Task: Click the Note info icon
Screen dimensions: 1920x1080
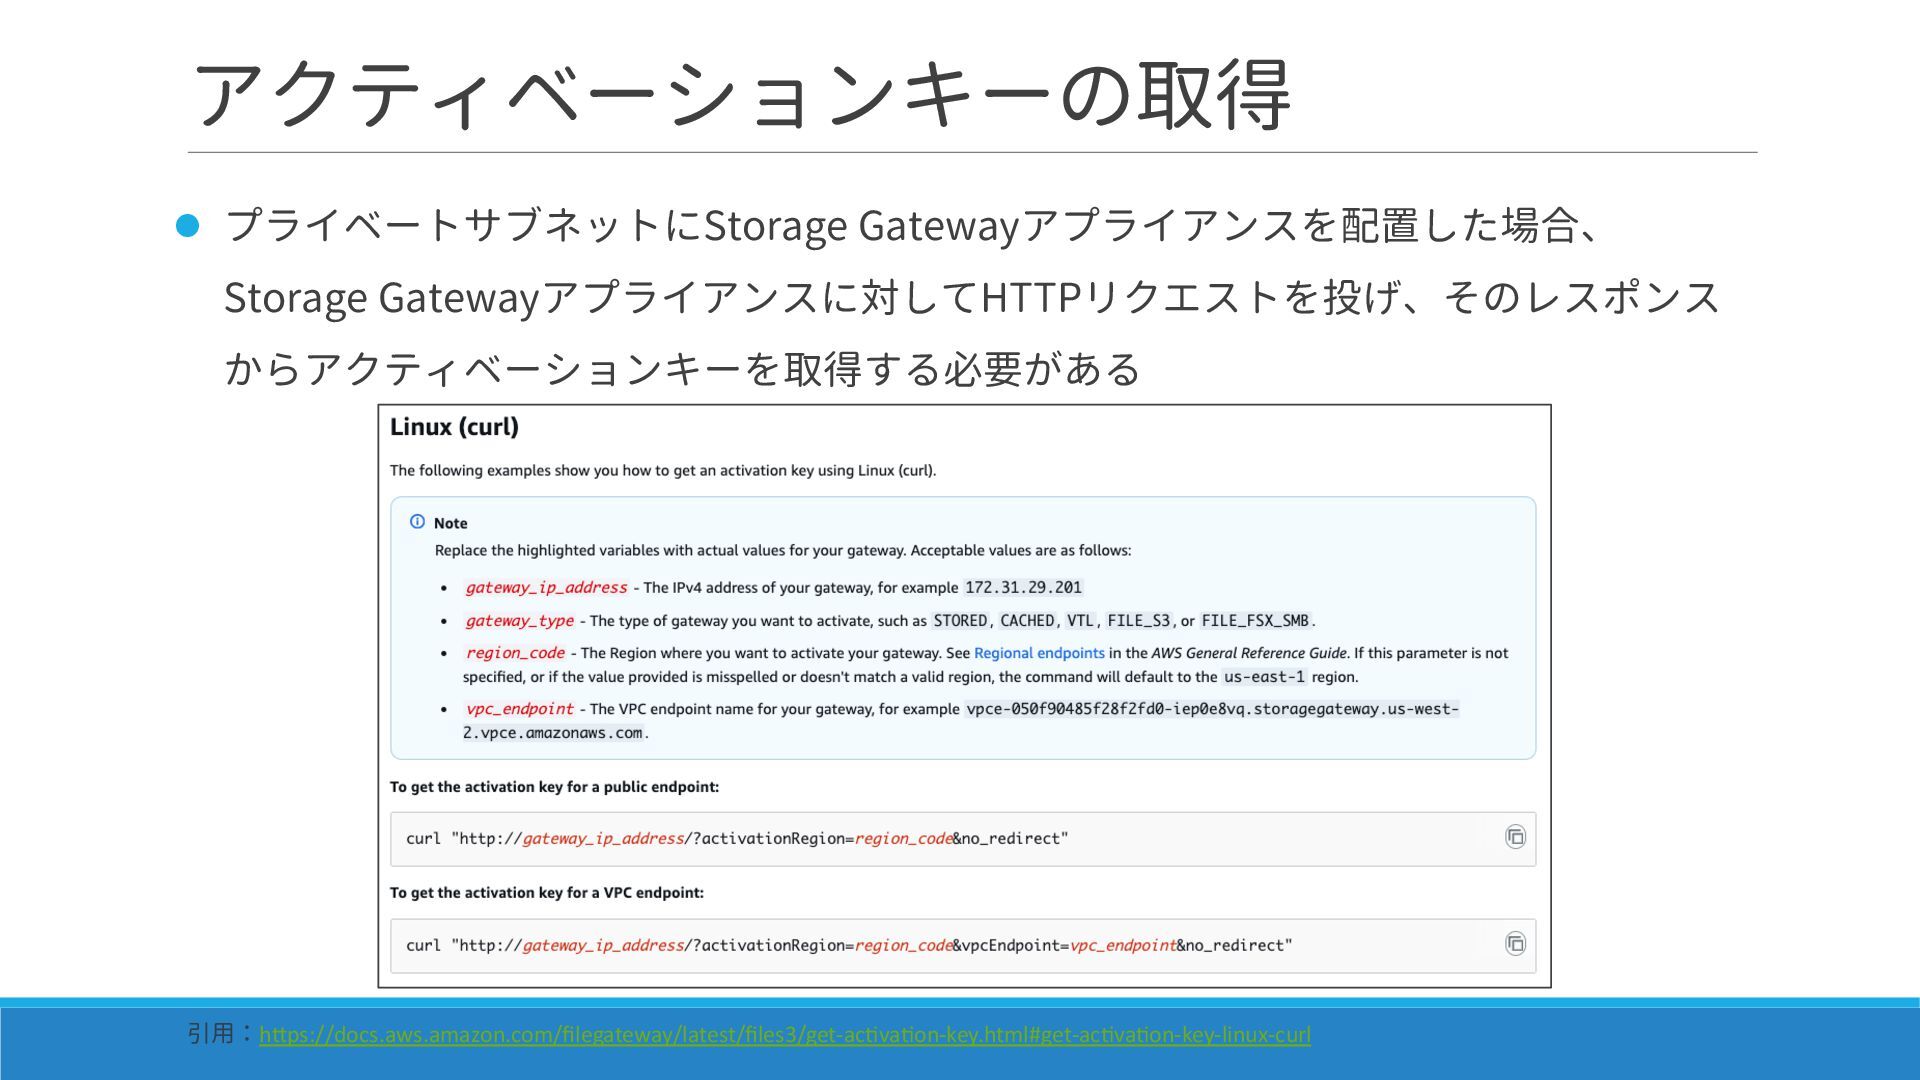Action: coord(417,522)
